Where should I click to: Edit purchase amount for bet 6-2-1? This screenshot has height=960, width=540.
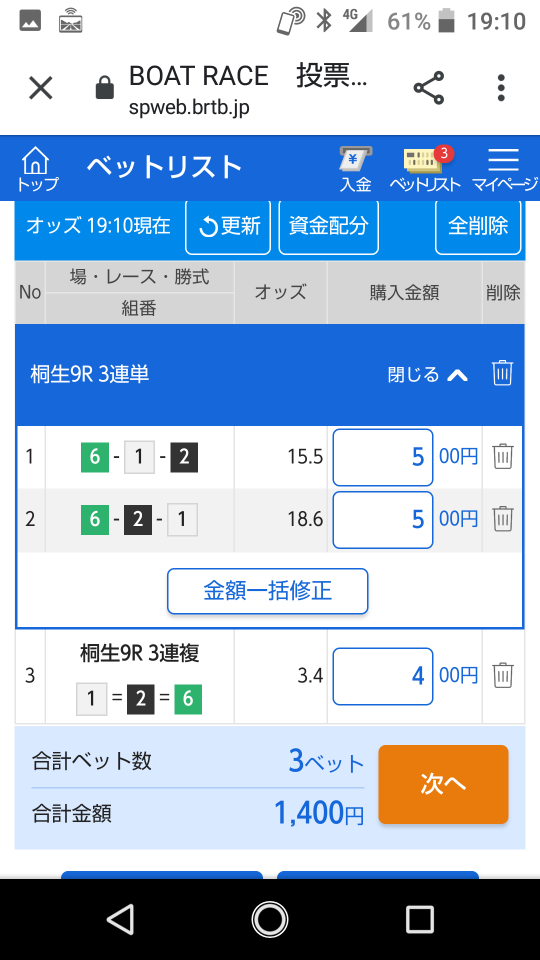(x=383, y=520)
